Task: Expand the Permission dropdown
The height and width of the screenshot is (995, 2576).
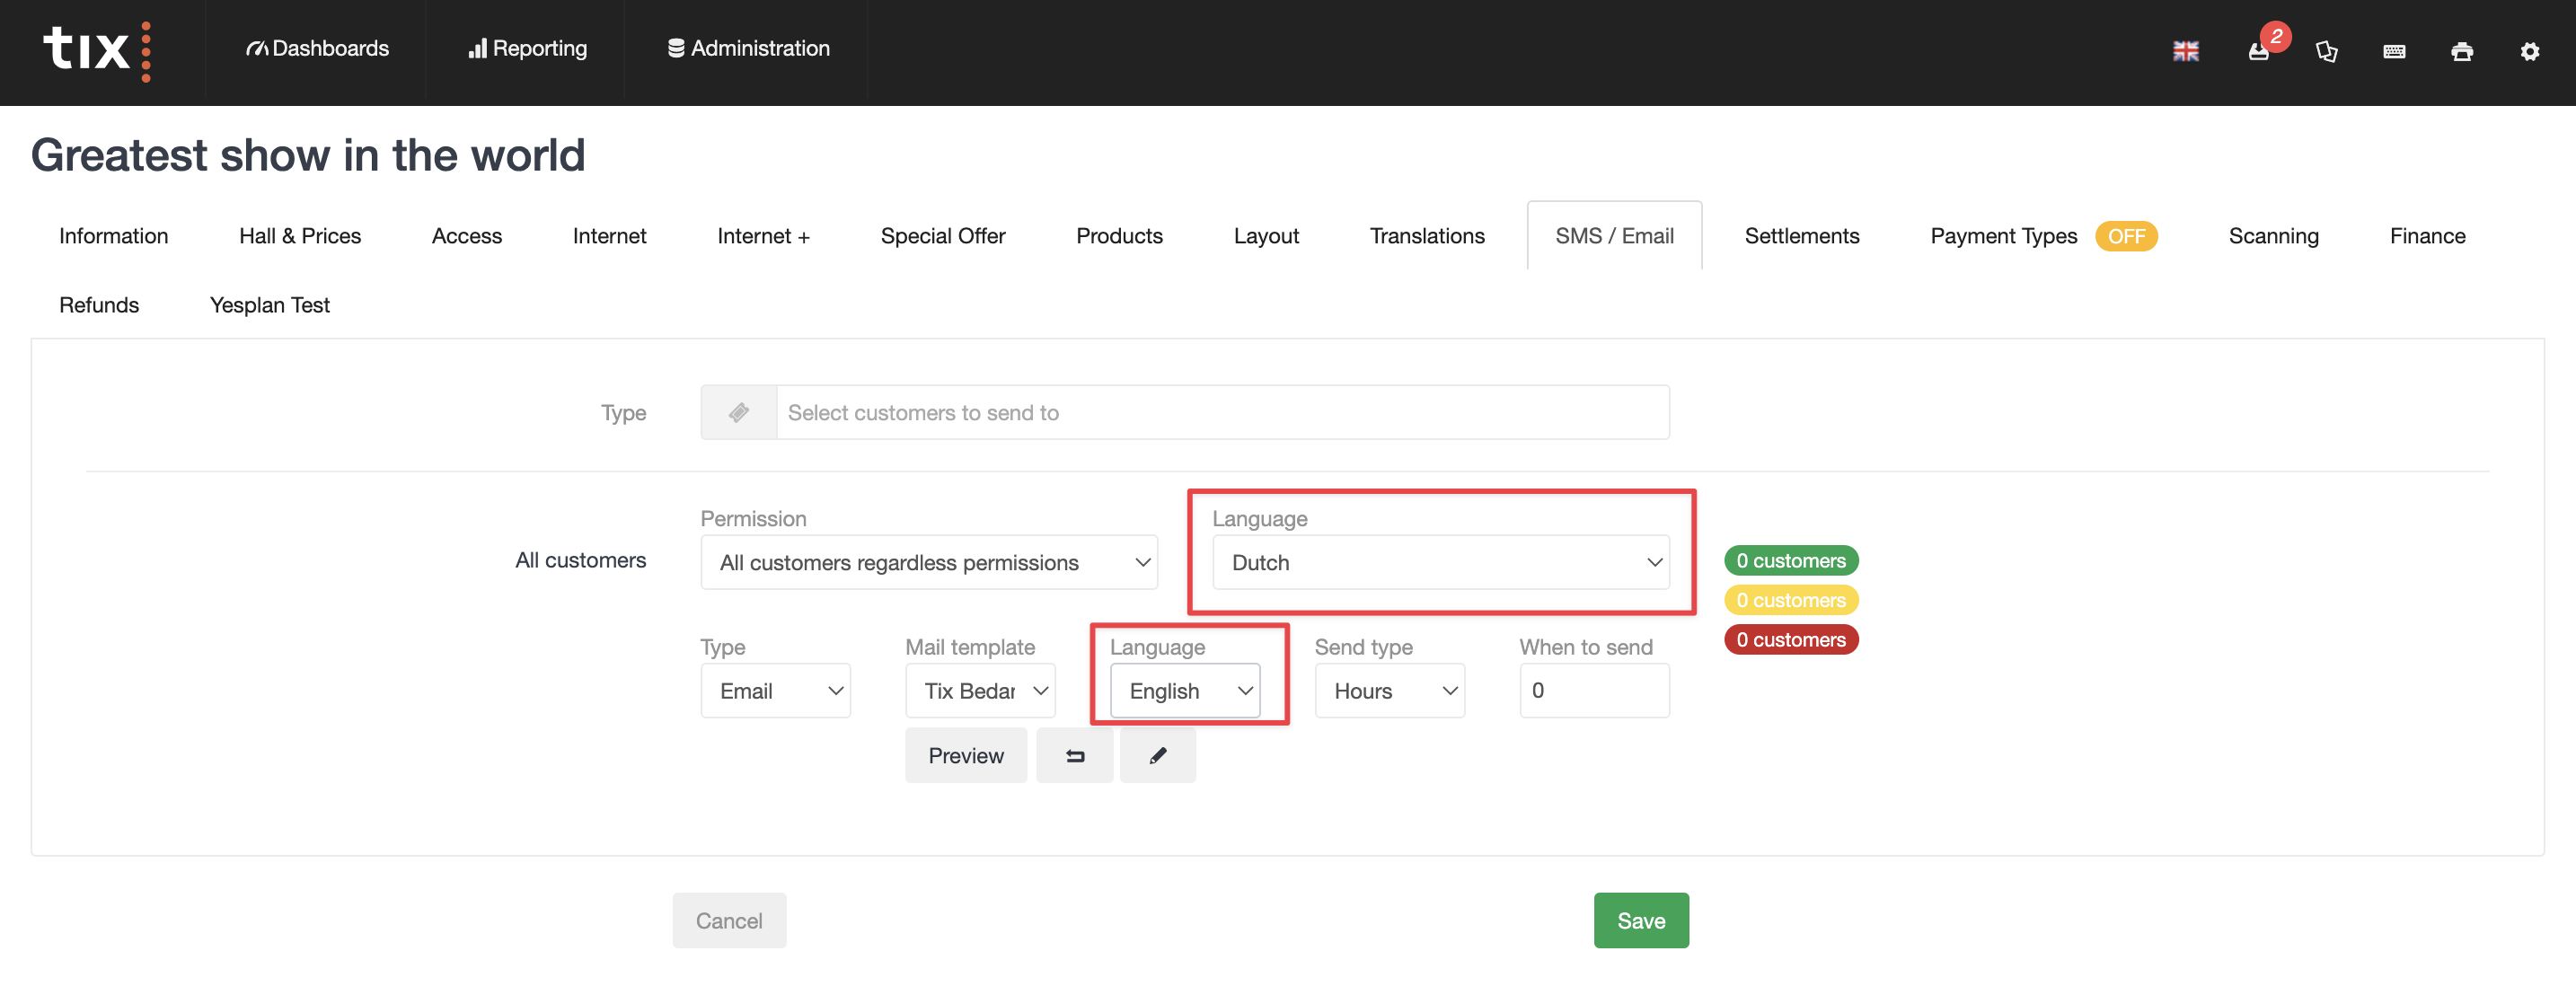Action: 928,563
